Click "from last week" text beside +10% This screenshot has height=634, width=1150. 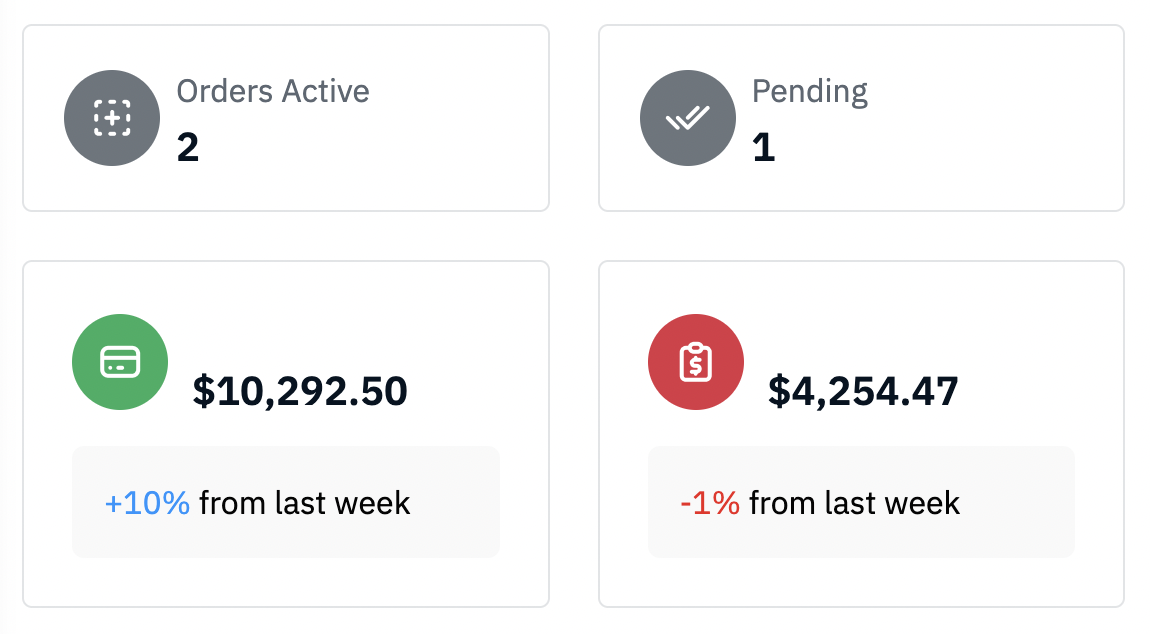304,503
